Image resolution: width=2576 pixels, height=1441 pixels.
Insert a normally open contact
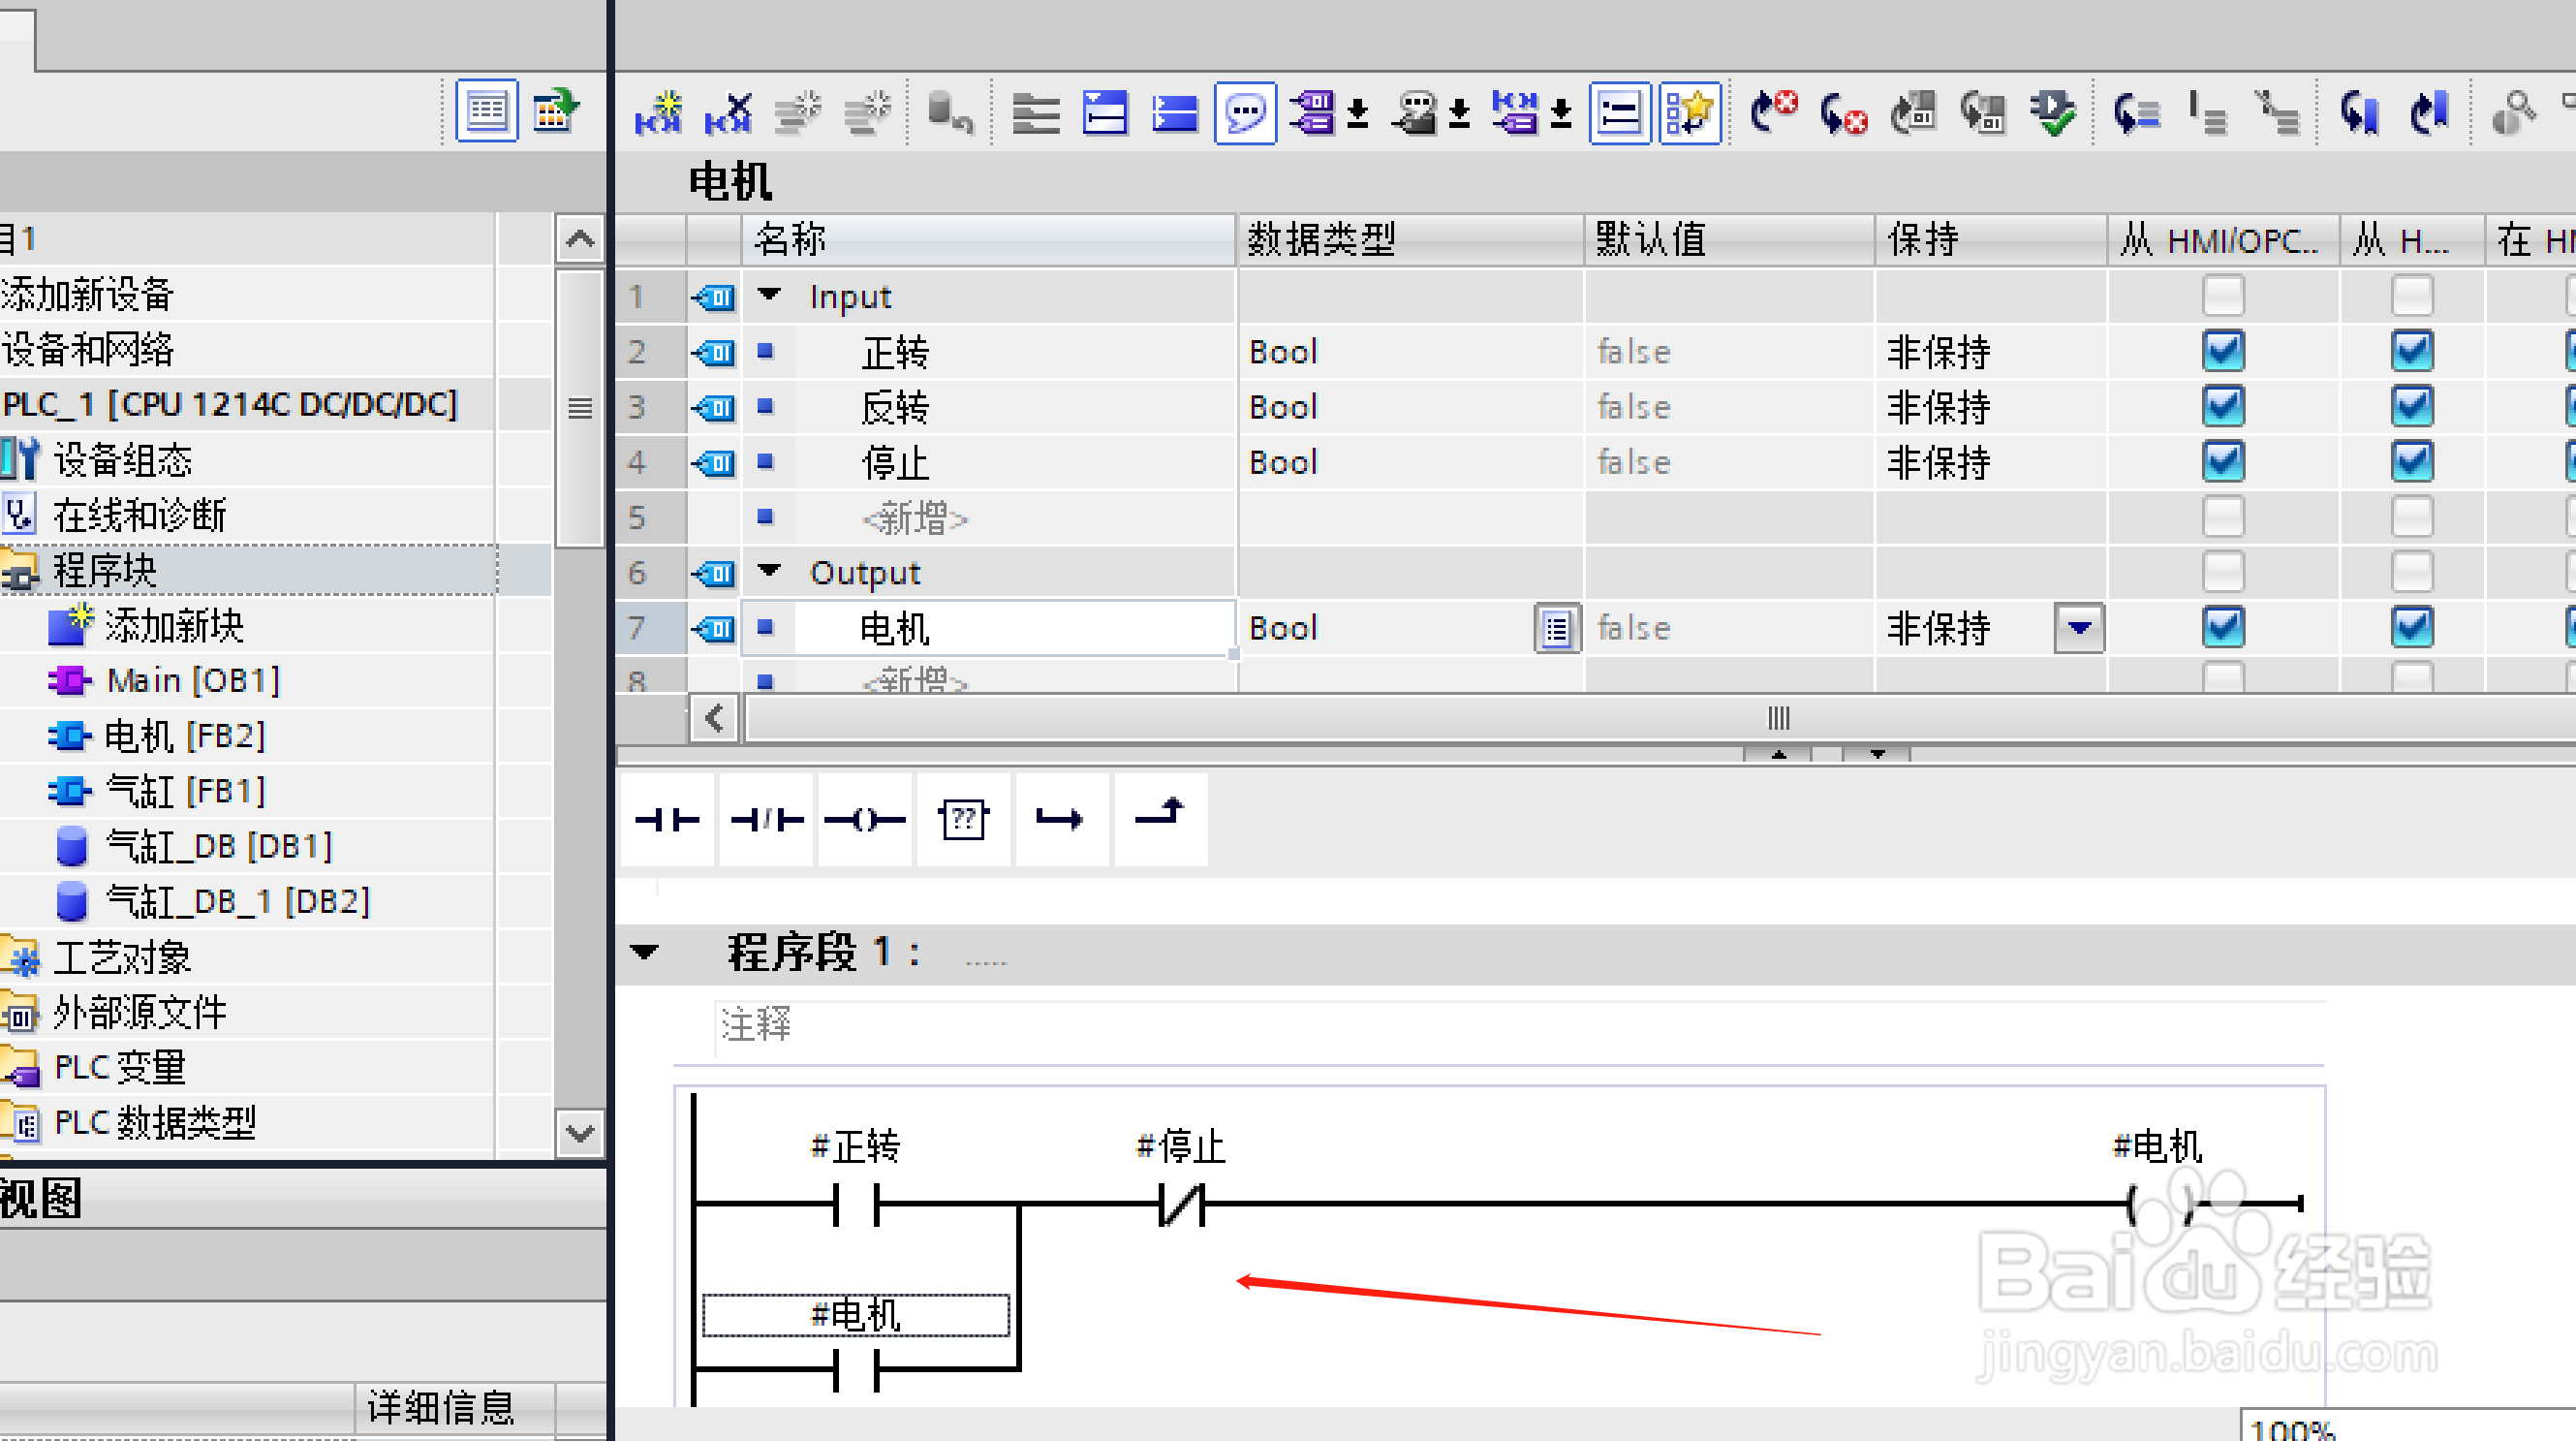click(x=667, y=820)
